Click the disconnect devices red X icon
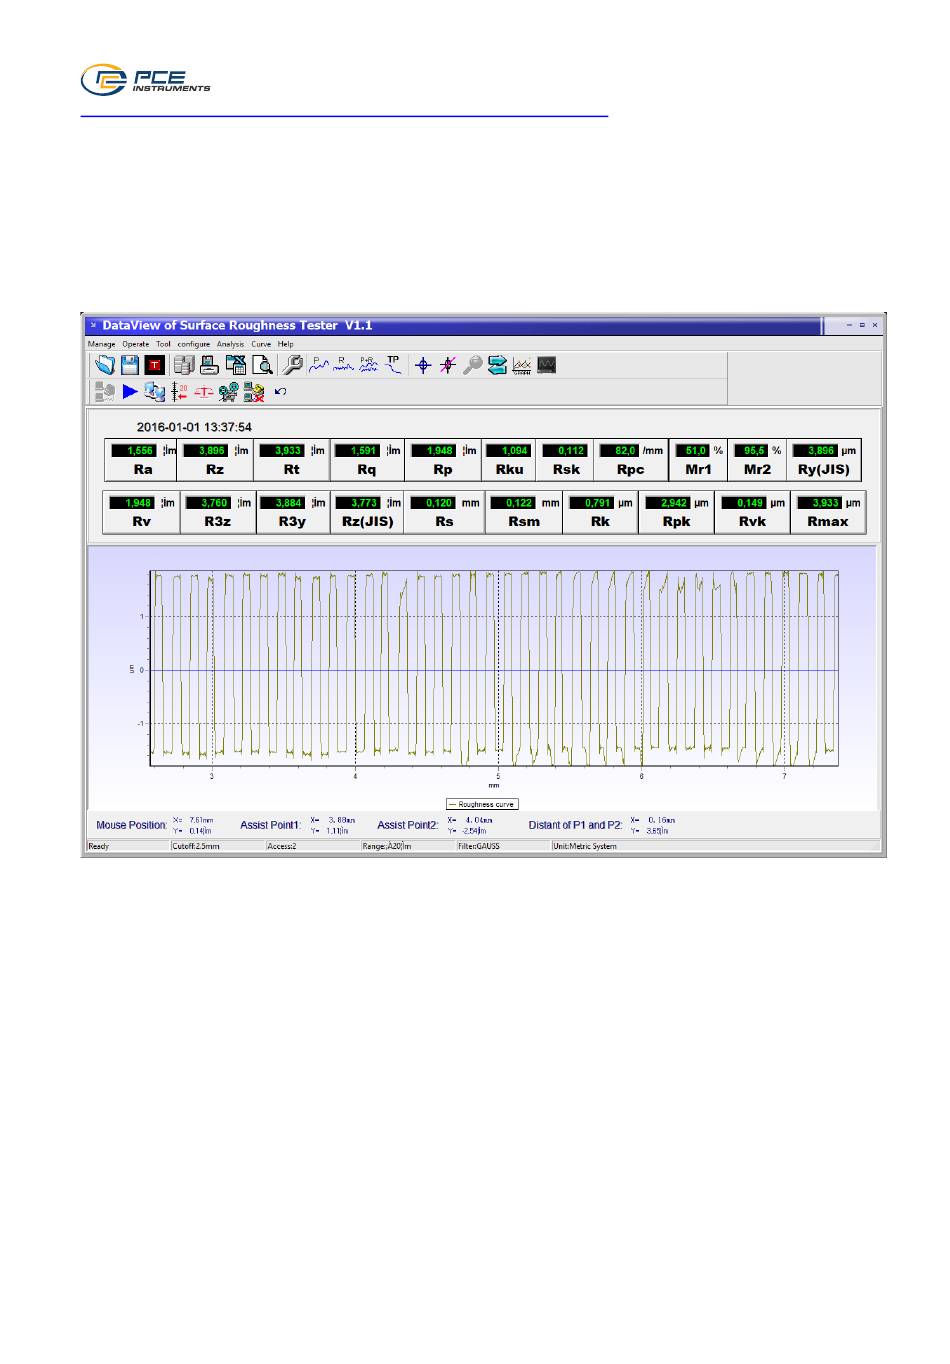The height and width of the screenshot is (1364, 950). coord(254,392)
